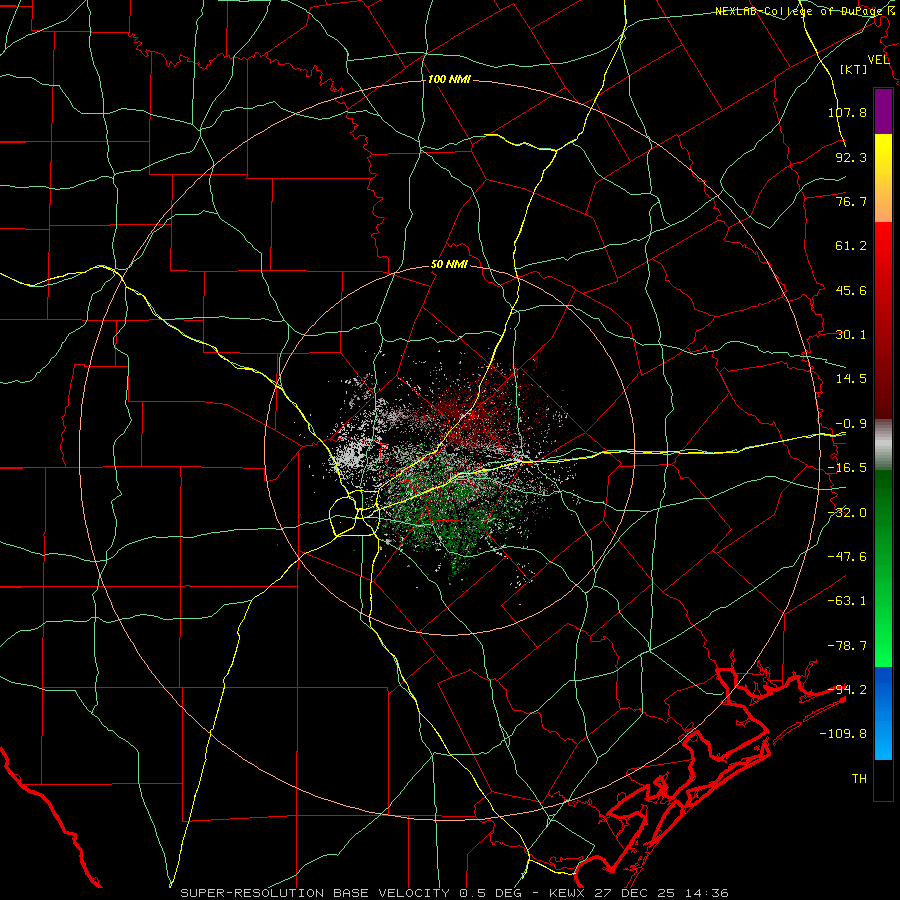Click the green segment of the color bar
900x900 pixels.
pyautogui.click(x=883, y=568)
